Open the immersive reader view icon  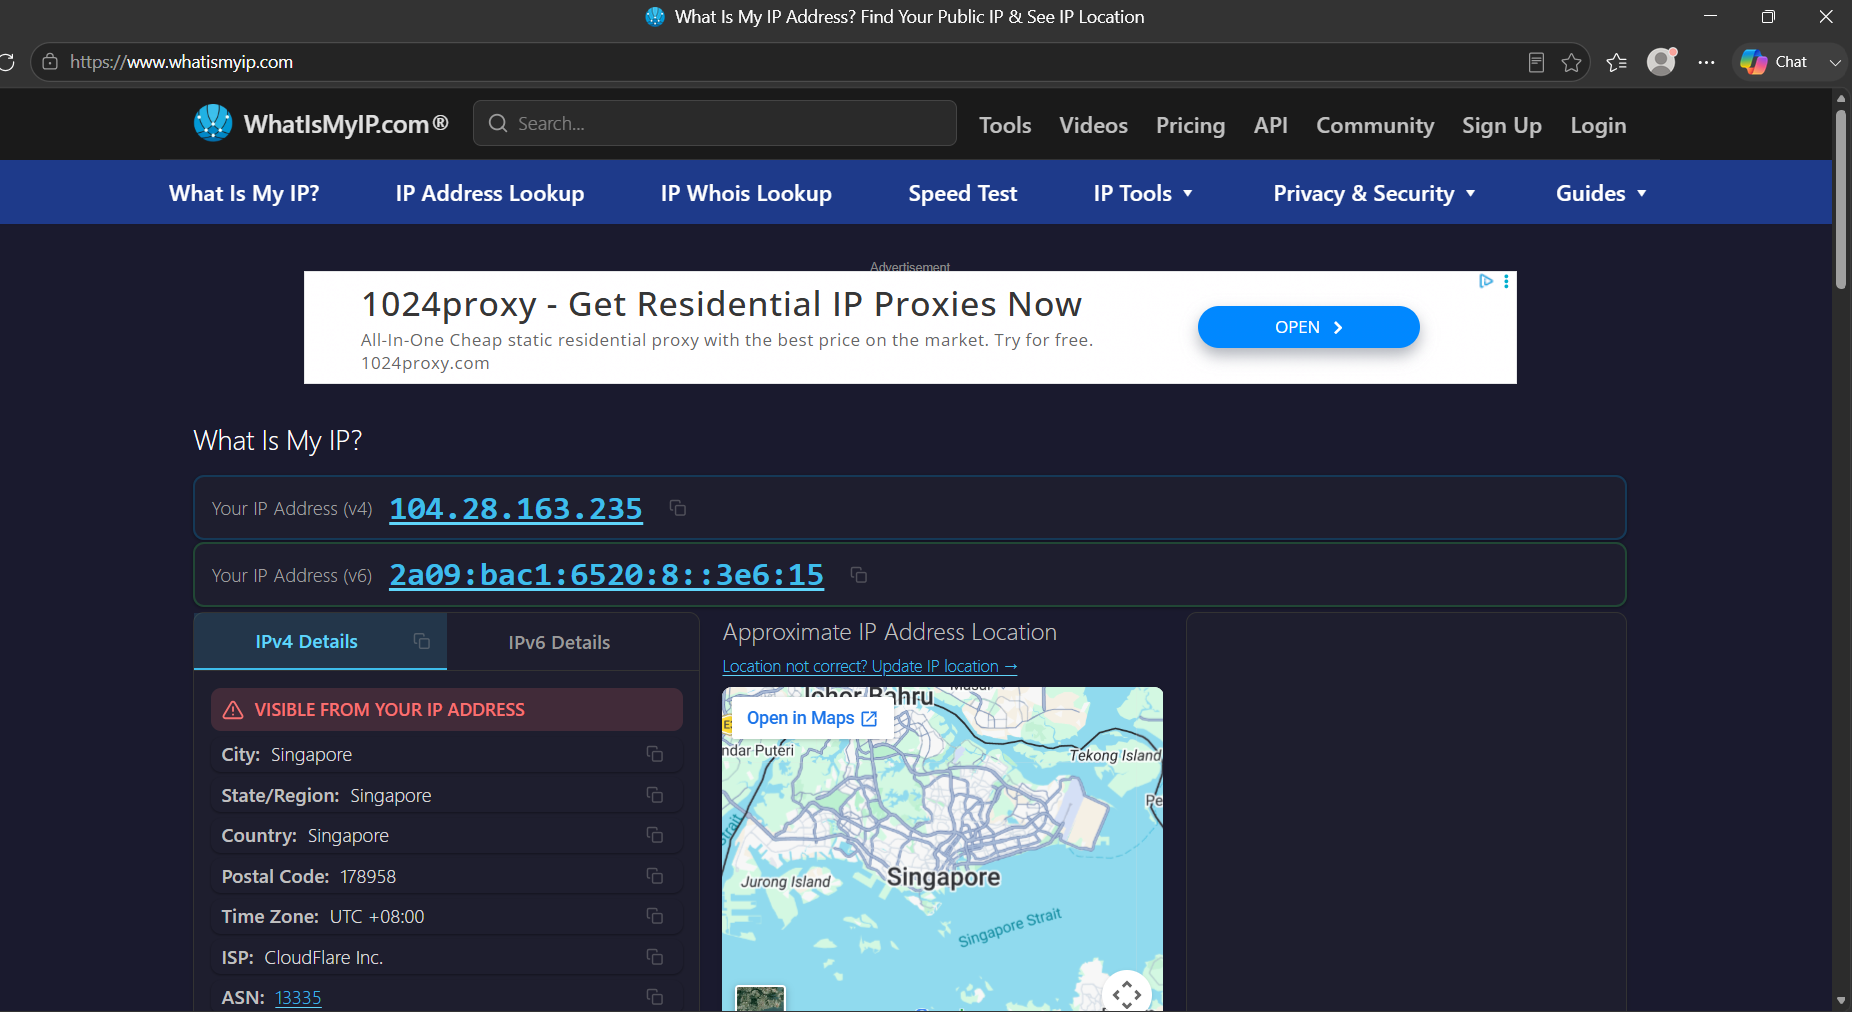1536,62
